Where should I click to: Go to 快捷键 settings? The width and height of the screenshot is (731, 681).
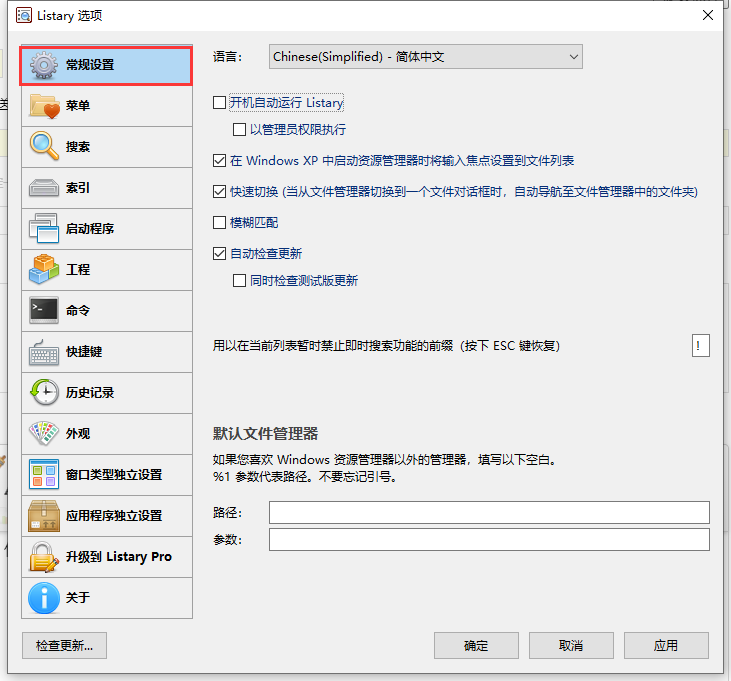coord(107,352)
